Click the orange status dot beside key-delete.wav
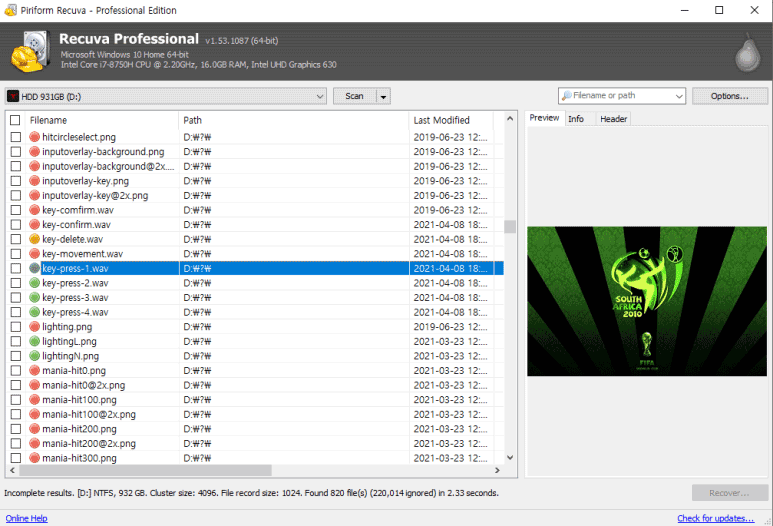Screen dimensions: 773x526 (35, 239)
